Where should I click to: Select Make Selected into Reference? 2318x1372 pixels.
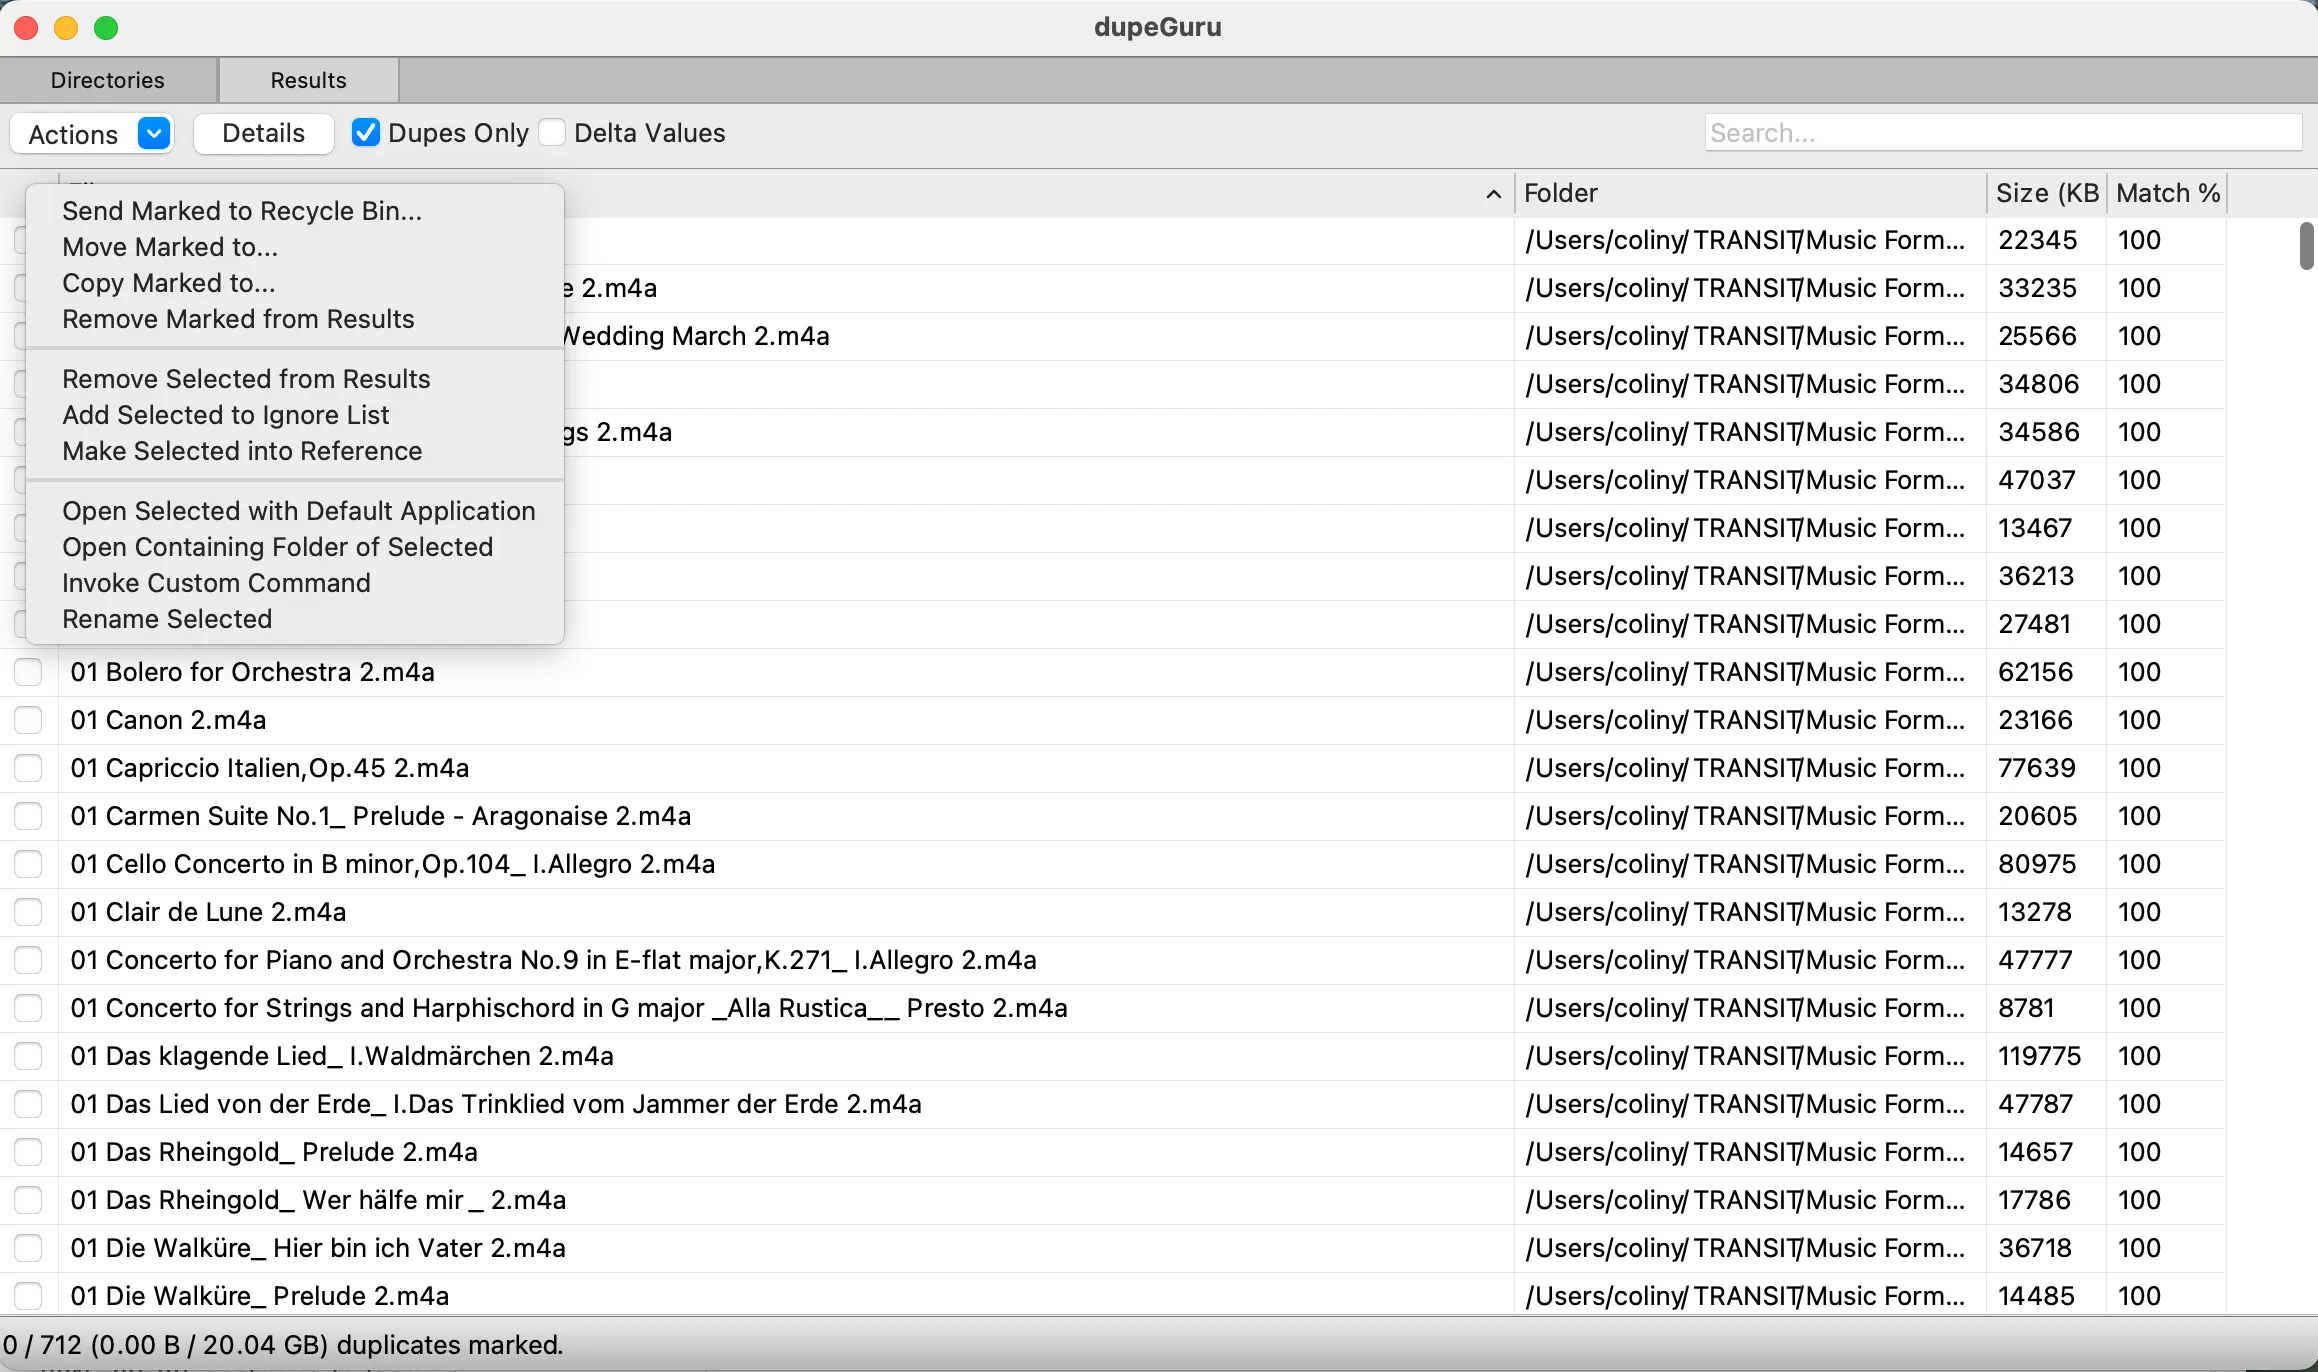pos(242,451)
